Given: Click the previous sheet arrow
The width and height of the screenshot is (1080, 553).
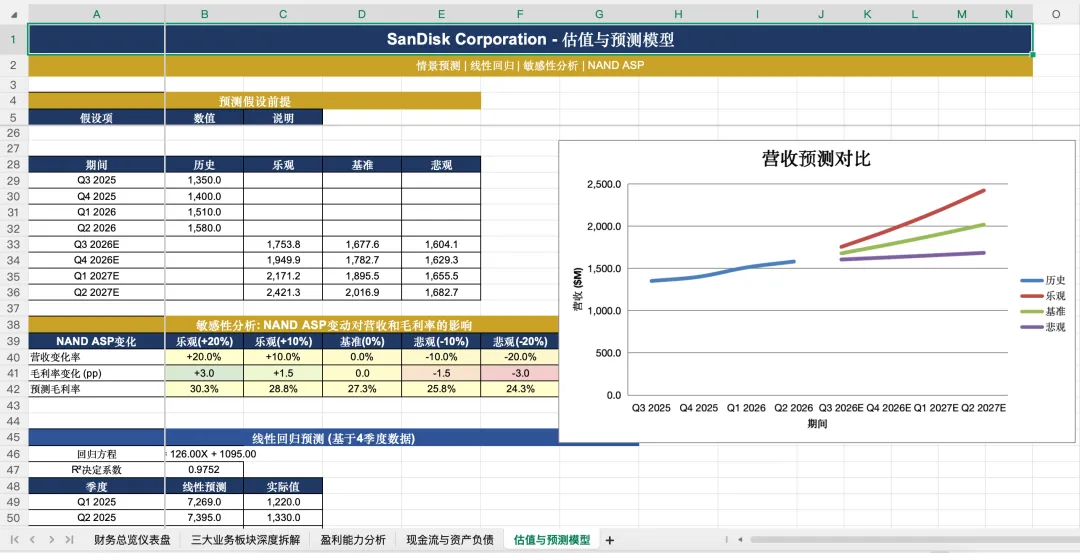Looking at the screenshot, I should point(32,540).
